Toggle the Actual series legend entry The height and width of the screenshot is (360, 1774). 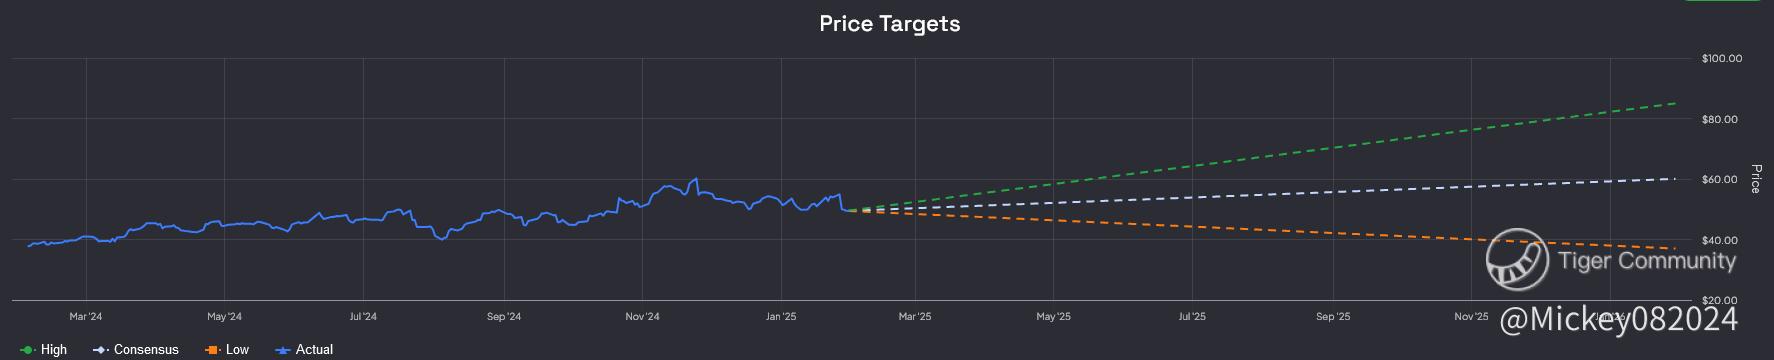pyautogui.click(x=304, y=349)
